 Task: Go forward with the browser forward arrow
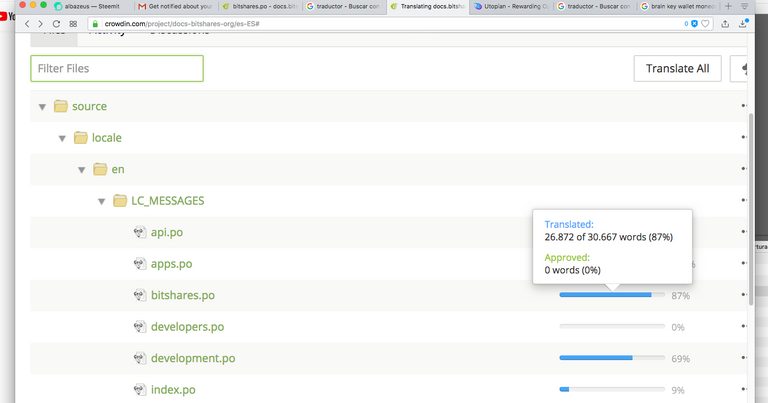(x=40, y=24)
